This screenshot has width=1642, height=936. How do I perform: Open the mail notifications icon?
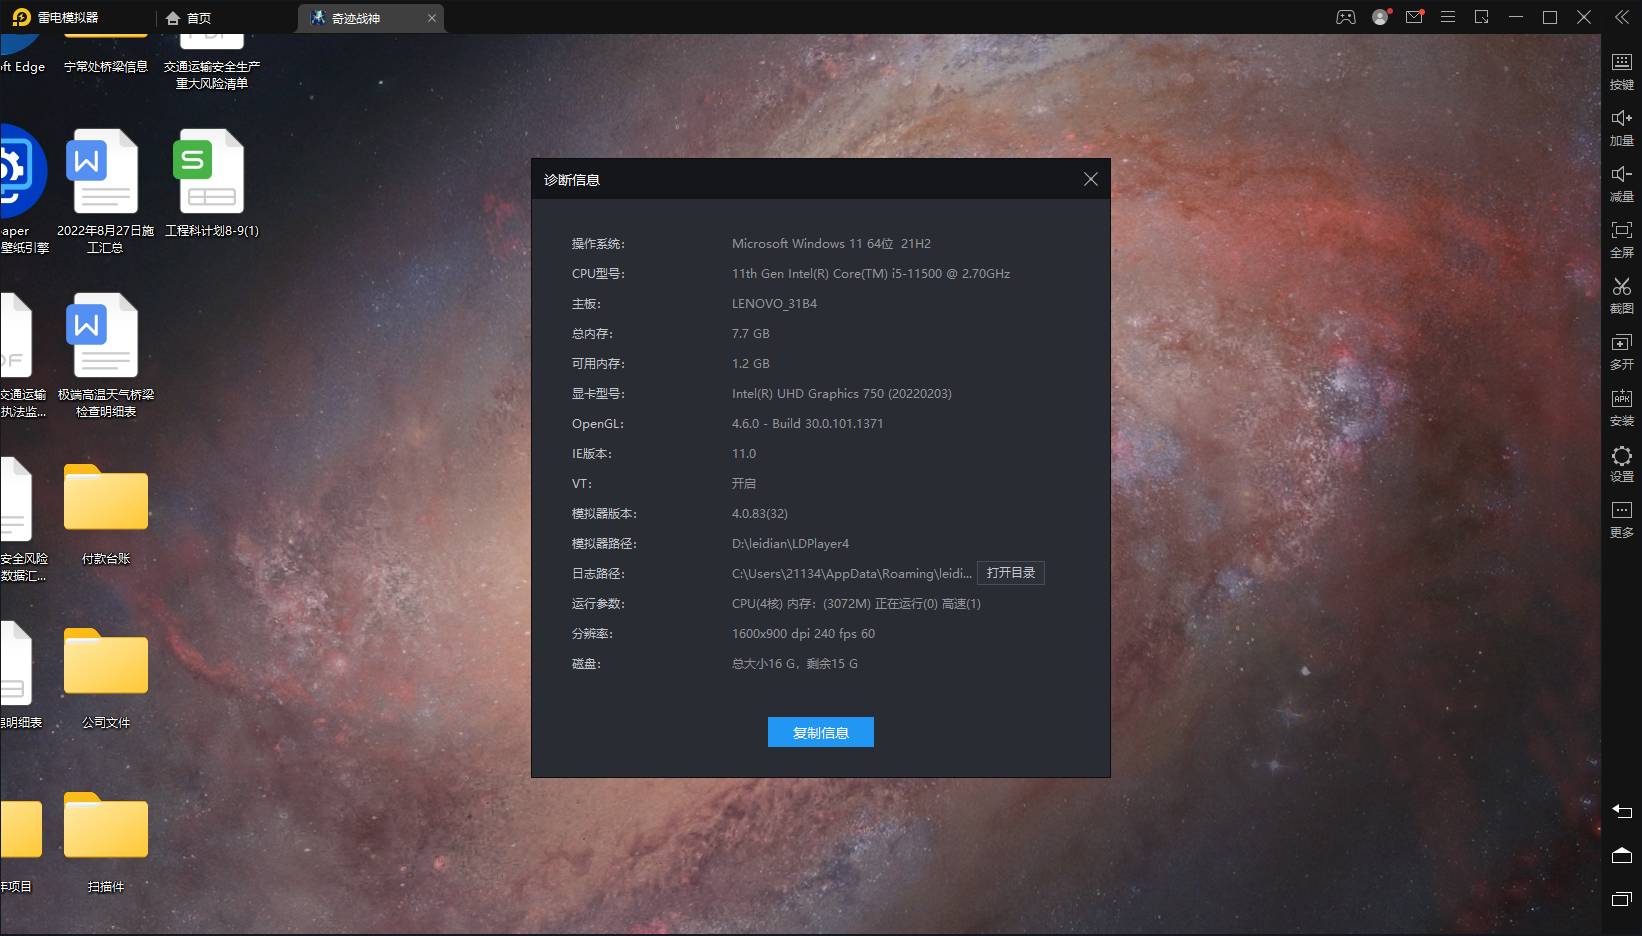(x=1413, y=17)
